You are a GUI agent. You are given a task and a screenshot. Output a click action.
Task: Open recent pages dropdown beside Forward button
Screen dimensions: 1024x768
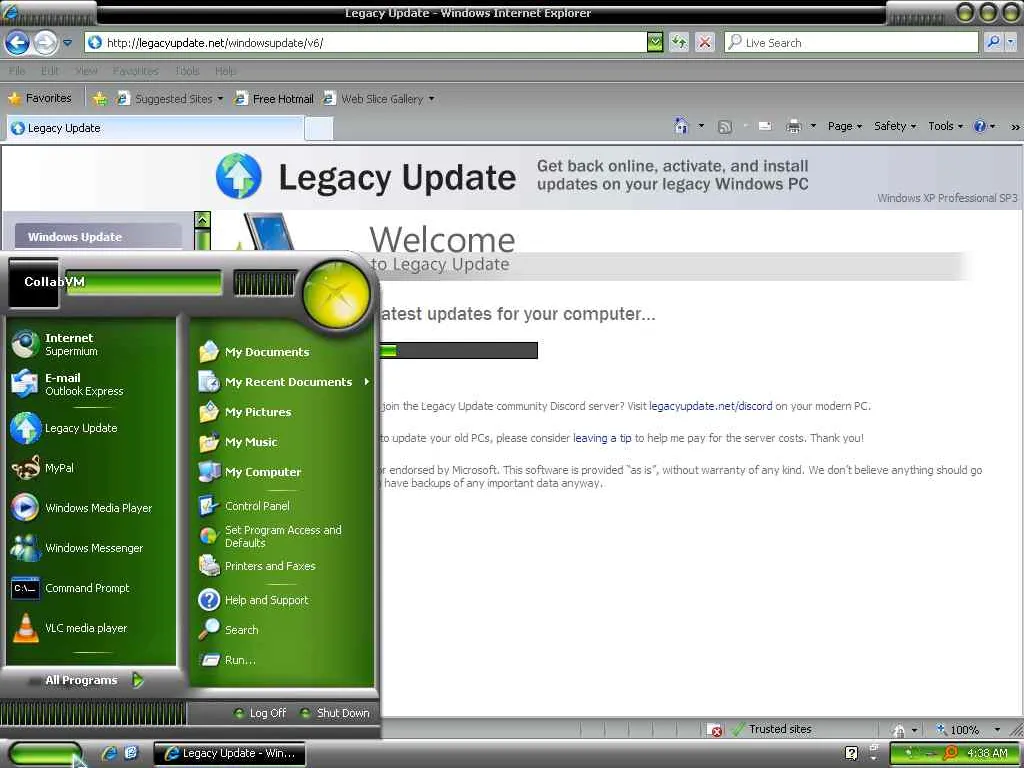pyautogui.click(x=67, y=43)
